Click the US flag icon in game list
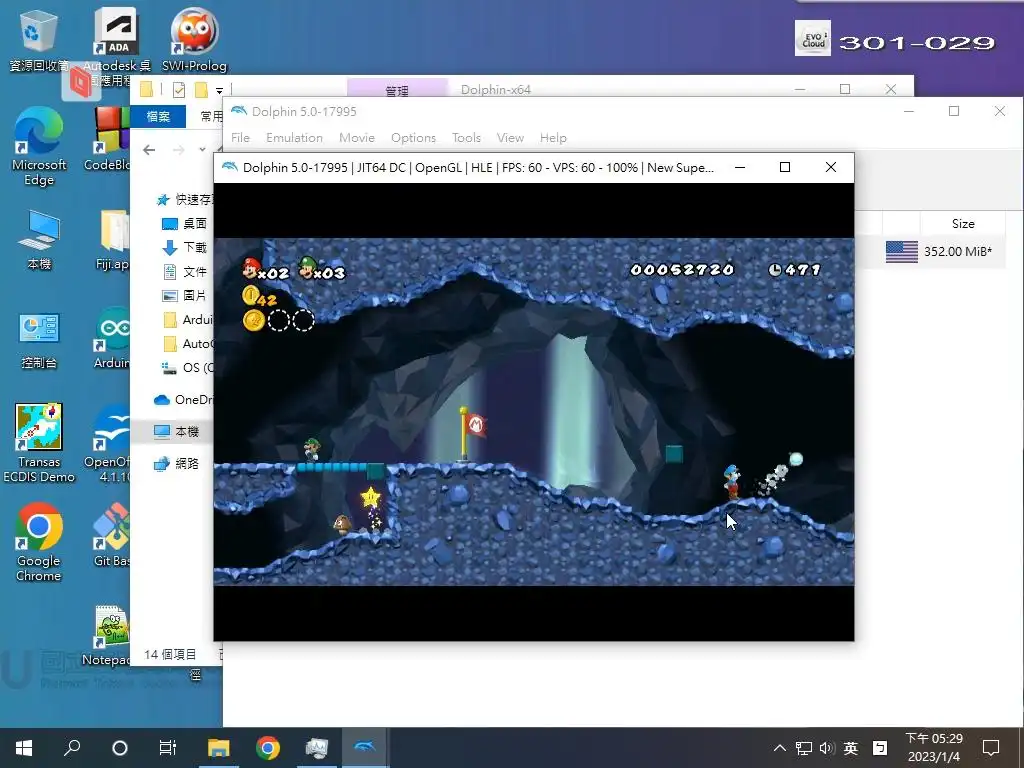1024x768 pixels. 902,251
